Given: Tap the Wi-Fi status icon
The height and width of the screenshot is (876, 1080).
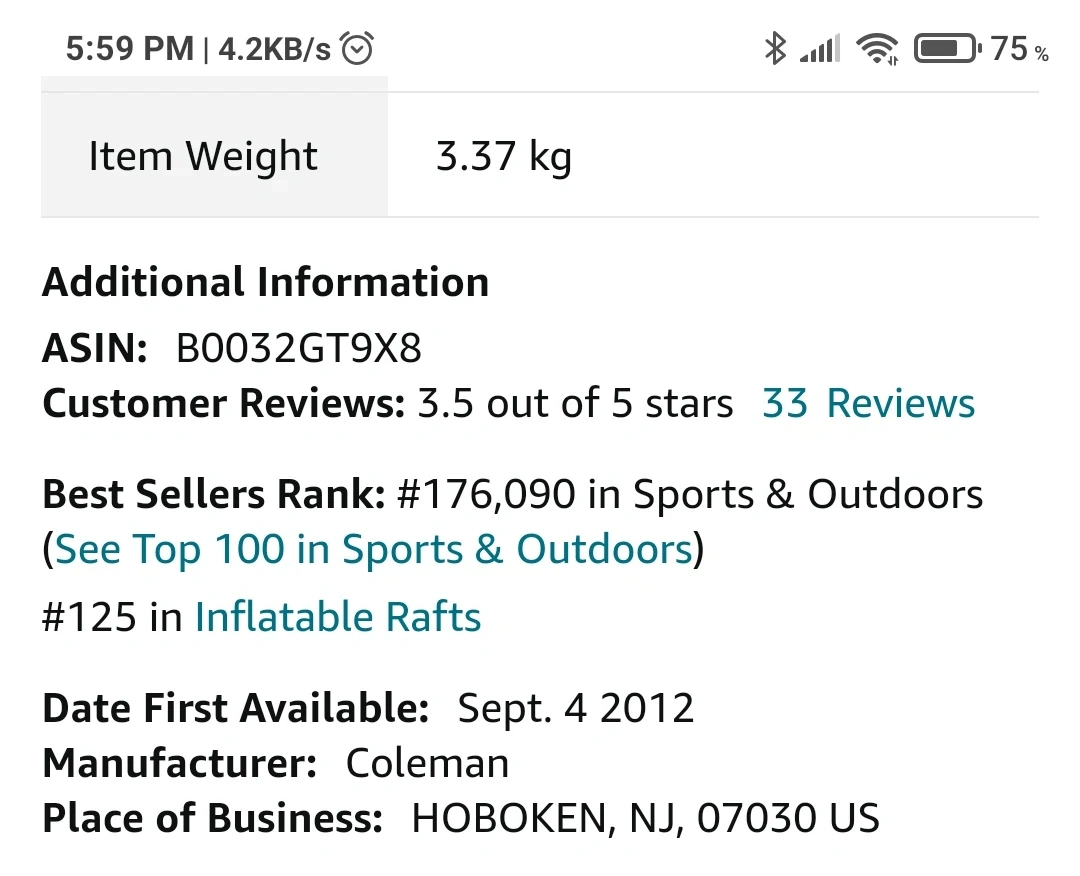Looking at the screenshot, I should pyautogui.click(x=877, y=48).
